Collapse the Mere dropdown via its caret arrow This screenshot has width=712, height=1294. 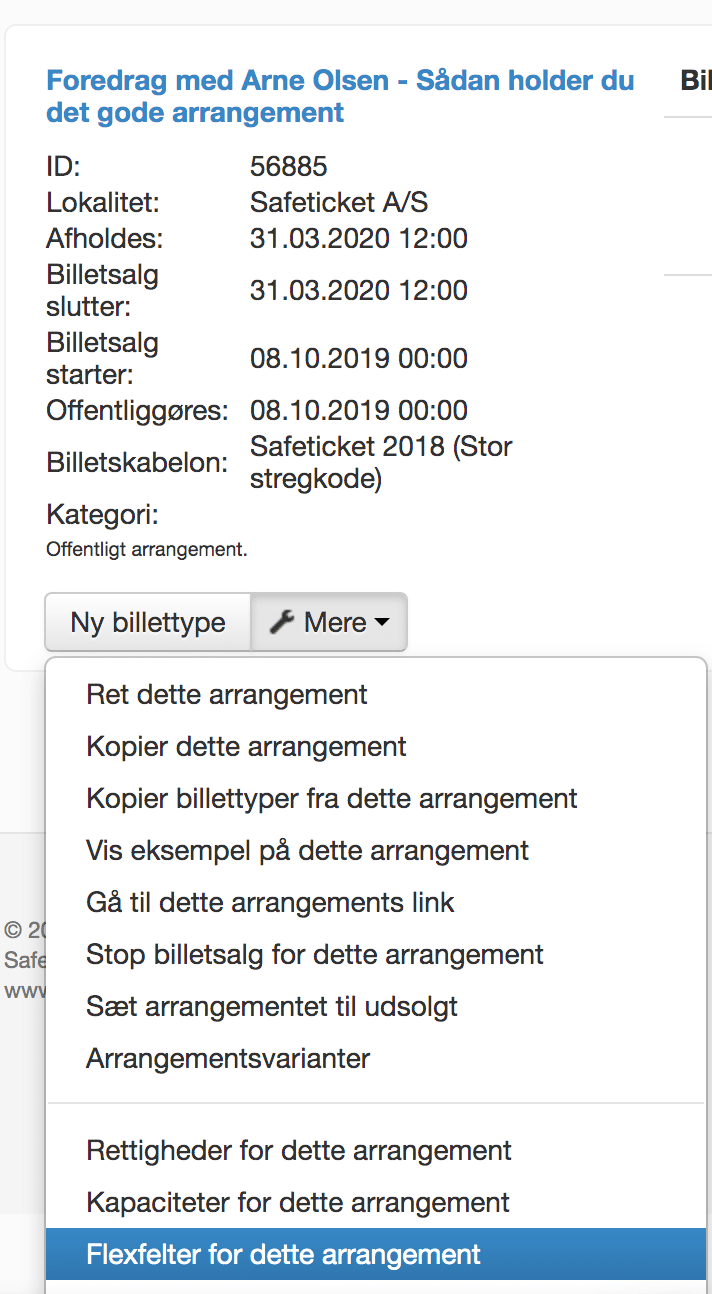click(x=381, y=623)
